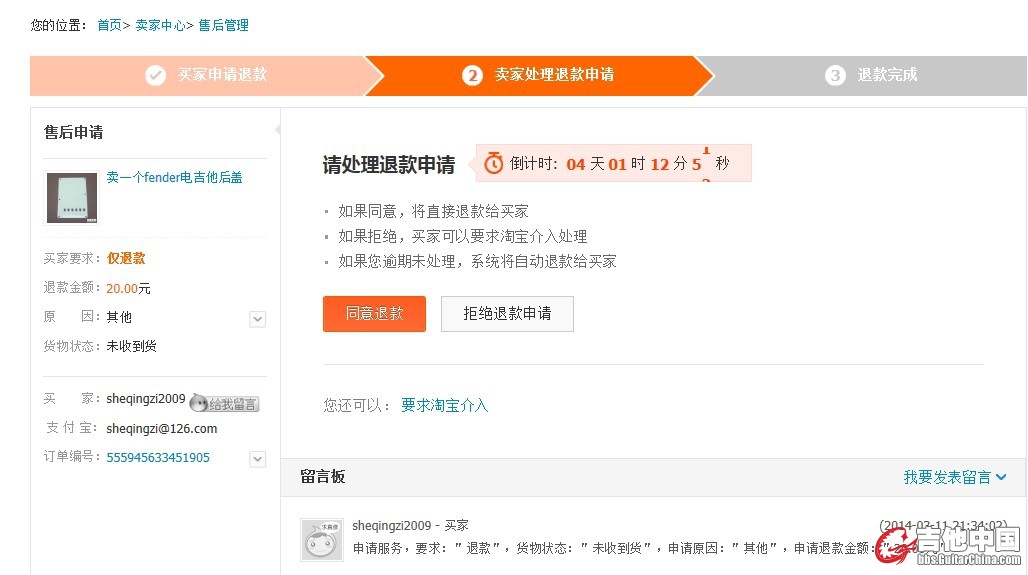Open 售后管理 in the breadcrumb
The width and height of the screenshot is (1028, 575).
click(x=223, y=25)
